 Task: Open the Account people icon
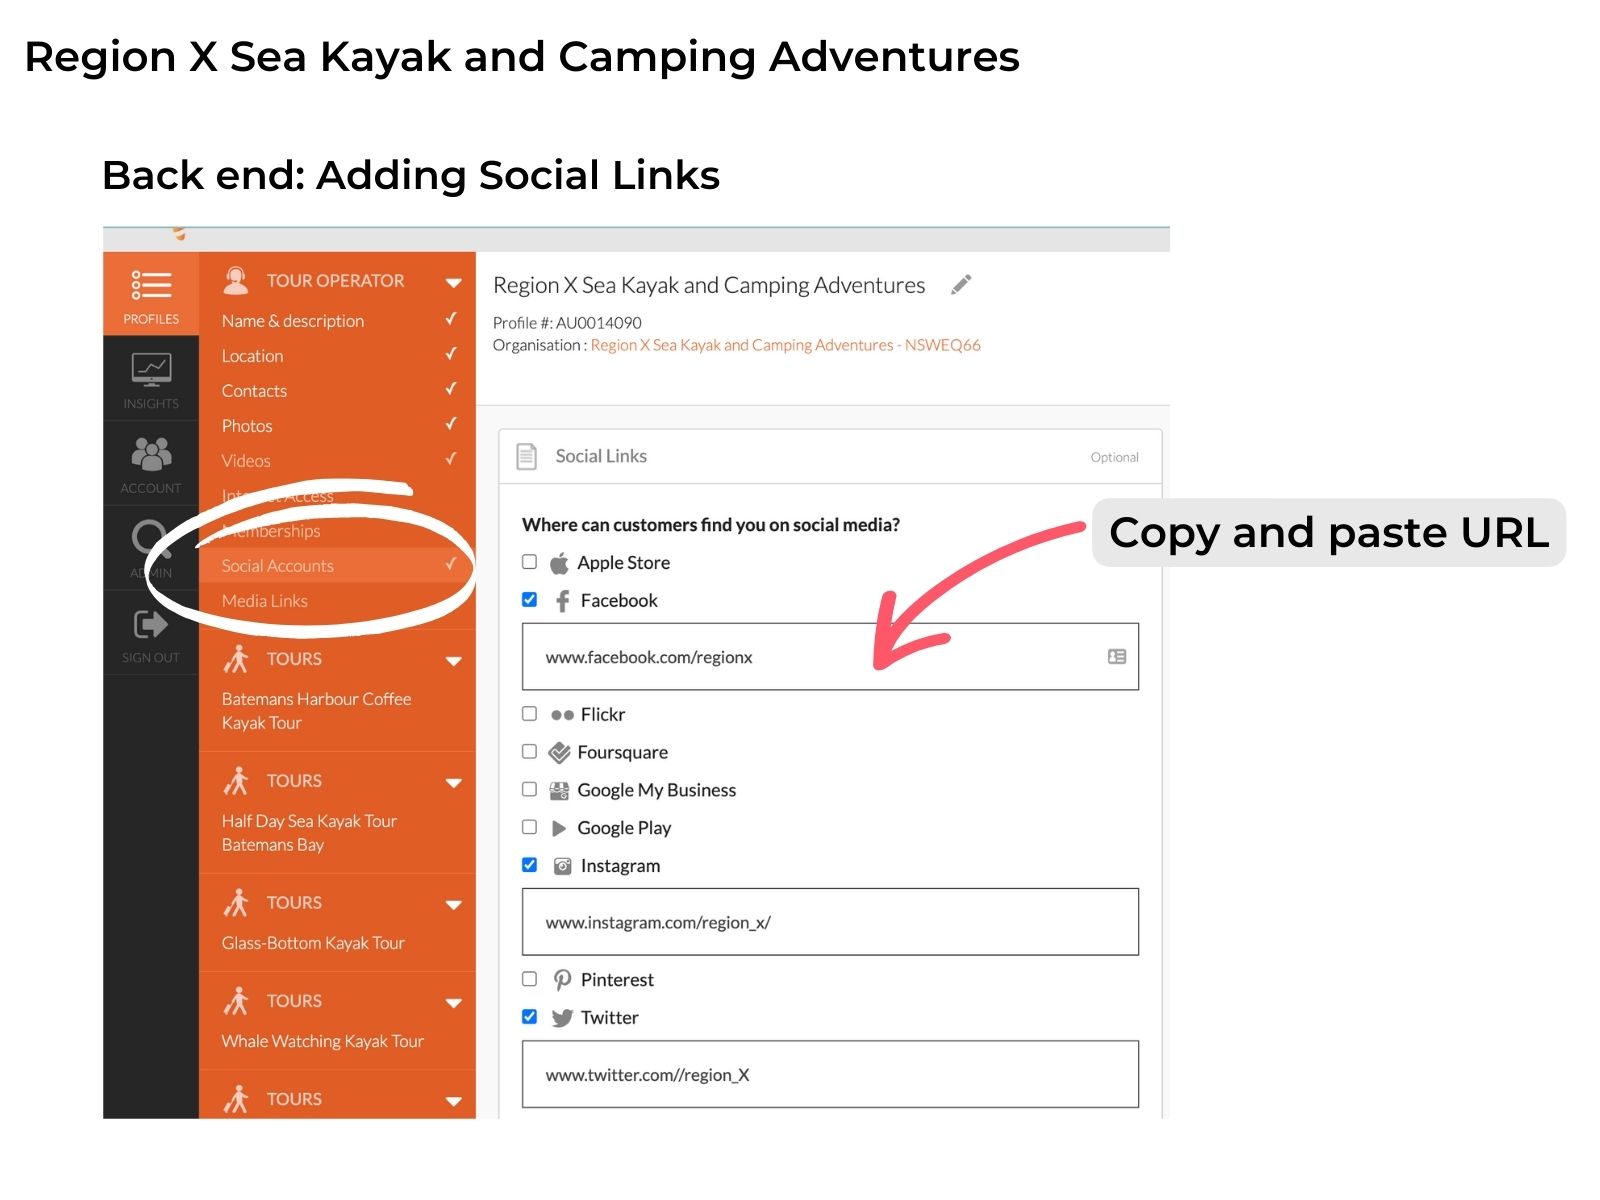pyautogui.click(x=151, y=454)
